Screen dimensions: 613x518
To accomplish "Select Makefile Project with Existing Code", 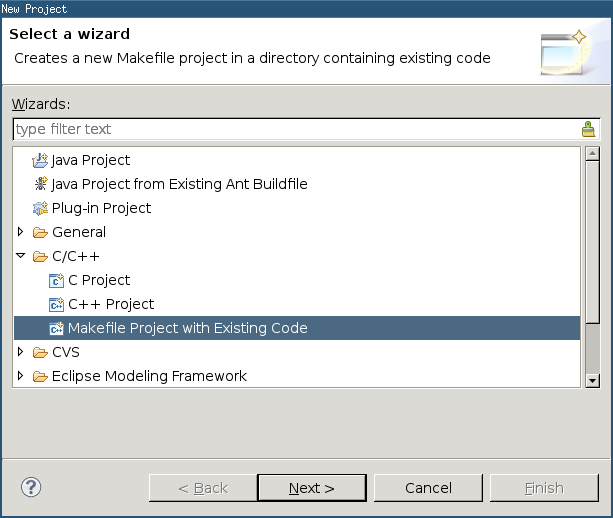I will pyautogui.click(x=297, y=328).
